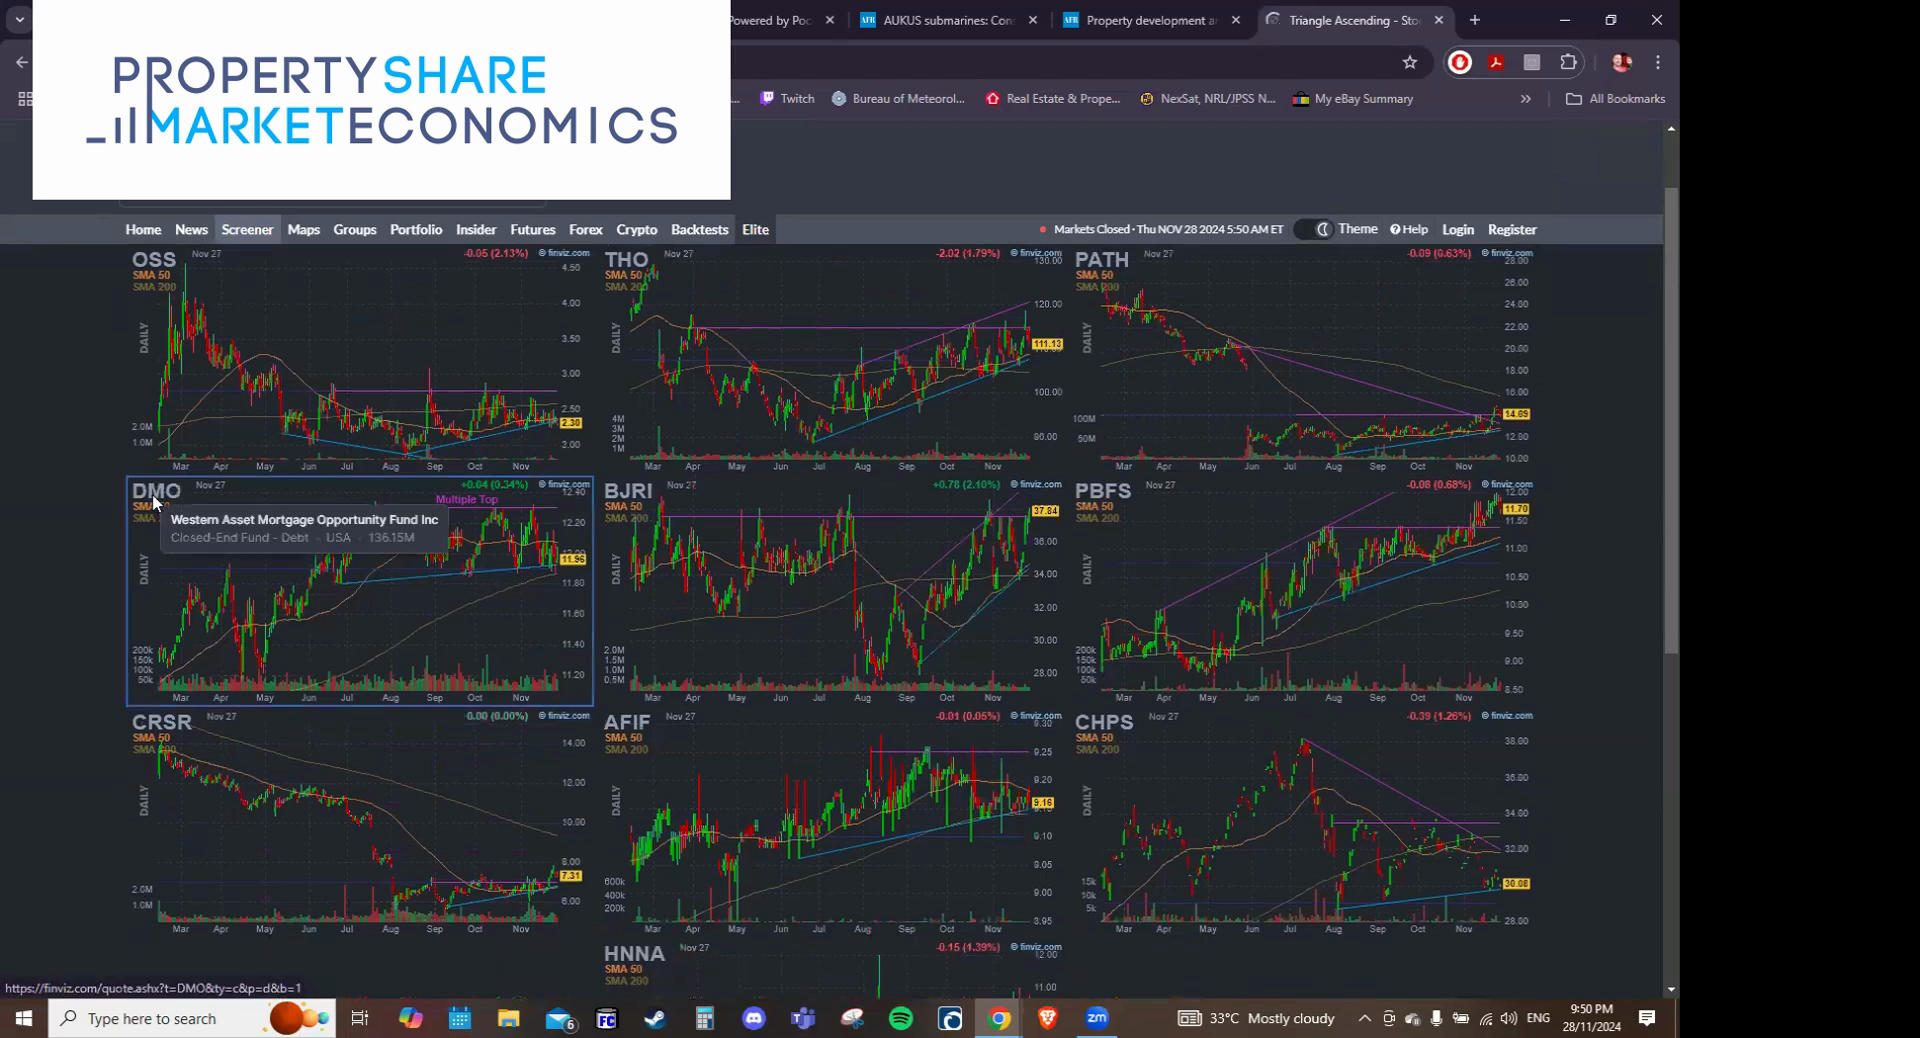This screenshot has height=1038, width=1920.
Task: Show hidden system tray icons
Action: point(1363,1018)
